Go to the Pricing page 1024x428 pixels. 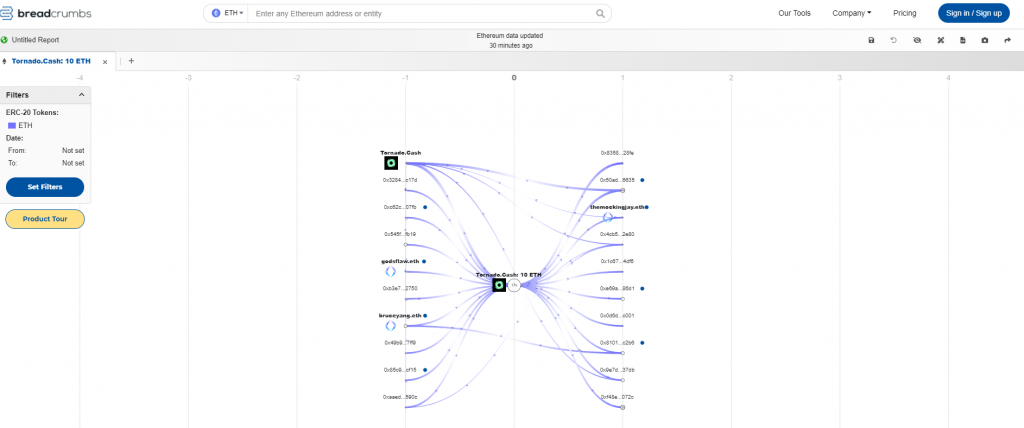(x=904, y=13)
